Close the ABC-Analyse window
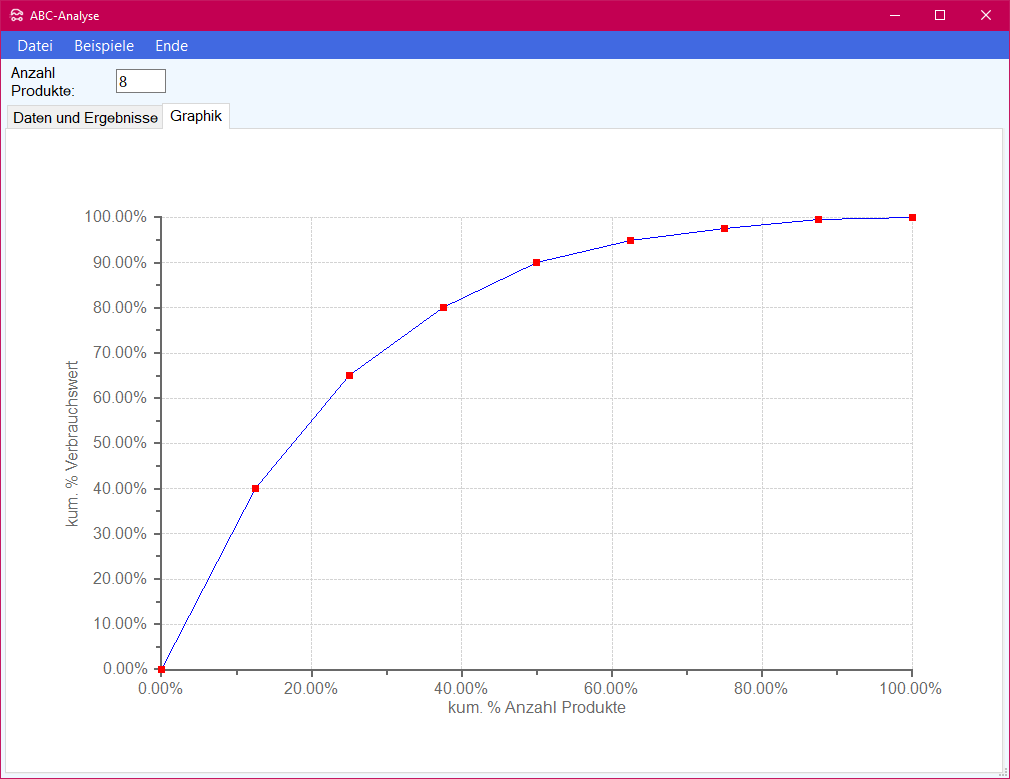Screen dimensions: 1010x779 tap(986, 15)
